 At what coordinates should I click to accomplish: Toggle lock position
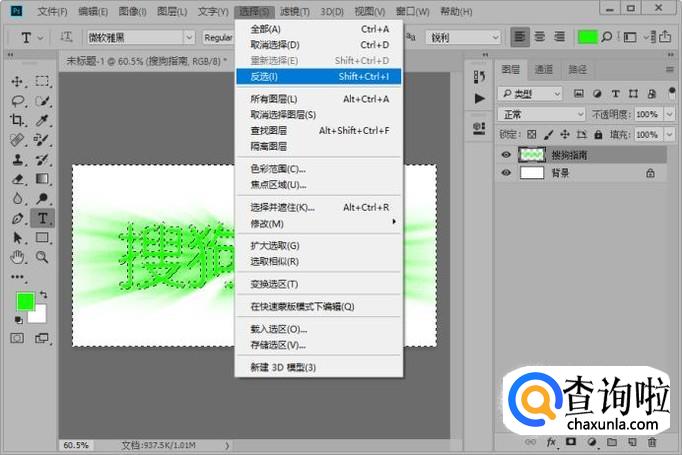click(565, 134)
